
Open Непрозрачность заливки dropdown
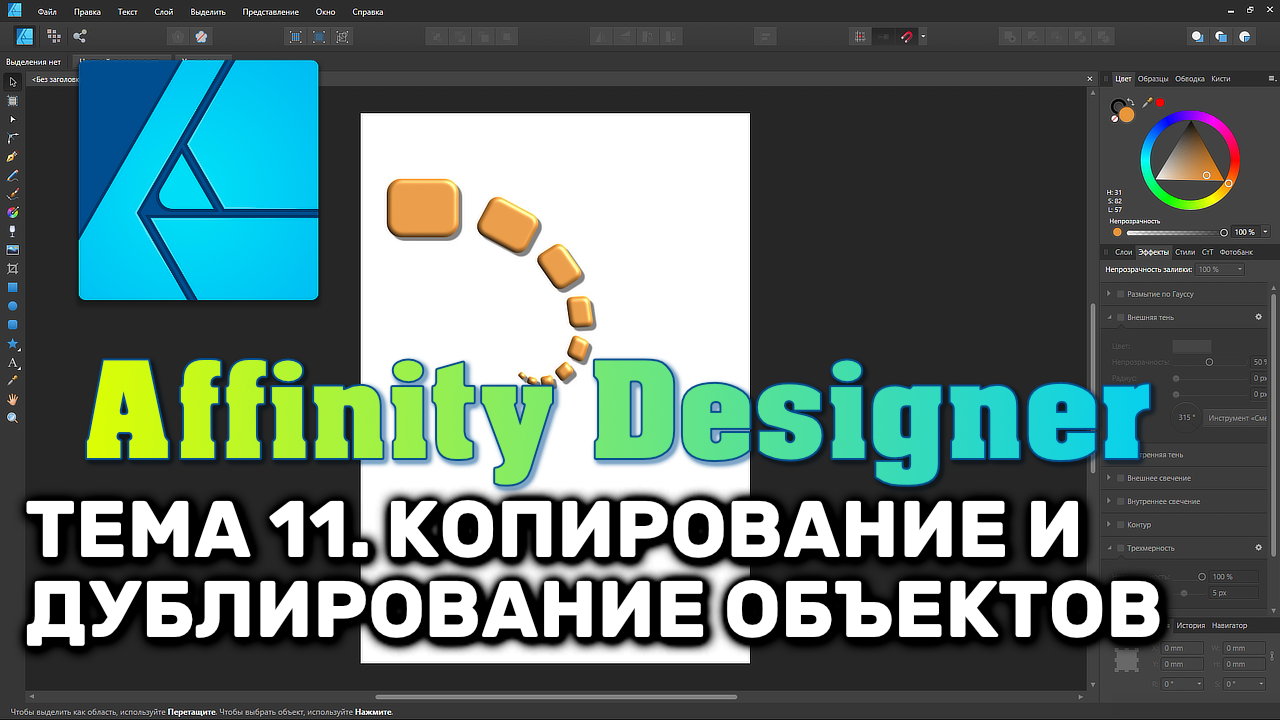(1220, 270)
